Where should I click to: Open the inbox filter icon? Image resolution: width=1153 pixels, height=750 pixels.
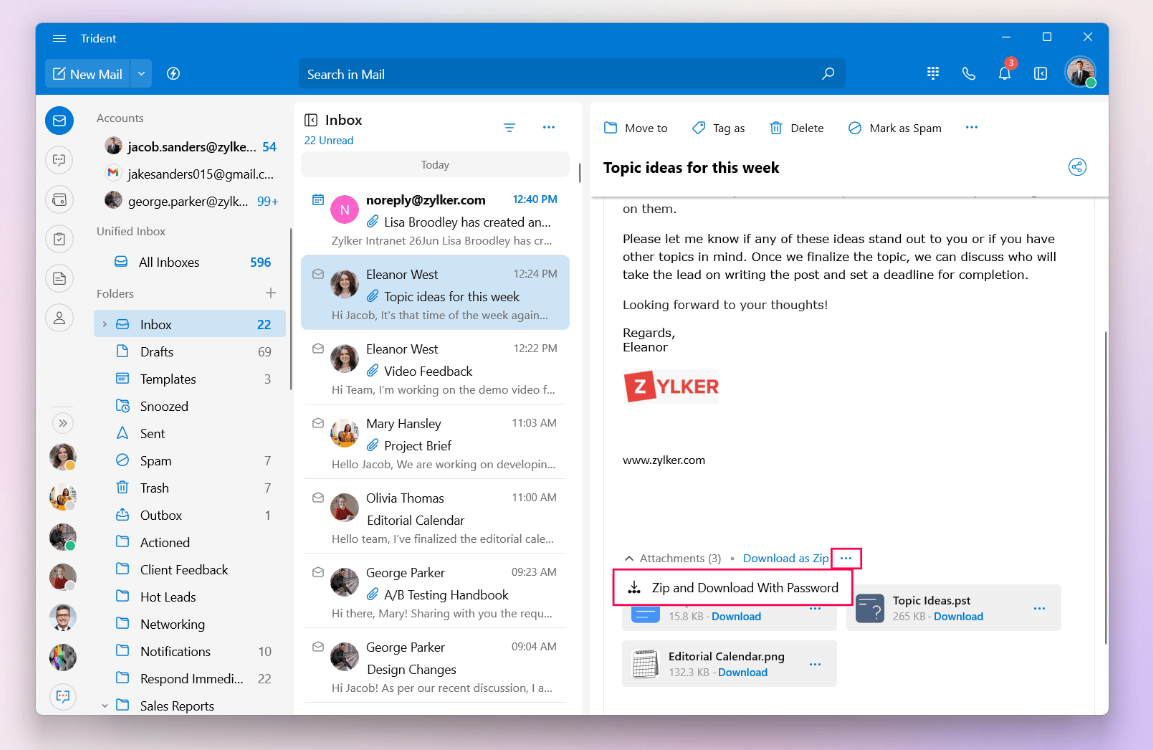pyautogui.click(x=509, y=127)
